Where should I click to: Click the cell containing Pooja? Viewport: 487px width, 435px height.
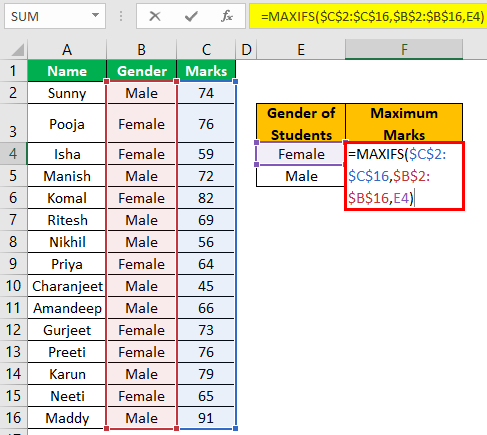(67, 123)
